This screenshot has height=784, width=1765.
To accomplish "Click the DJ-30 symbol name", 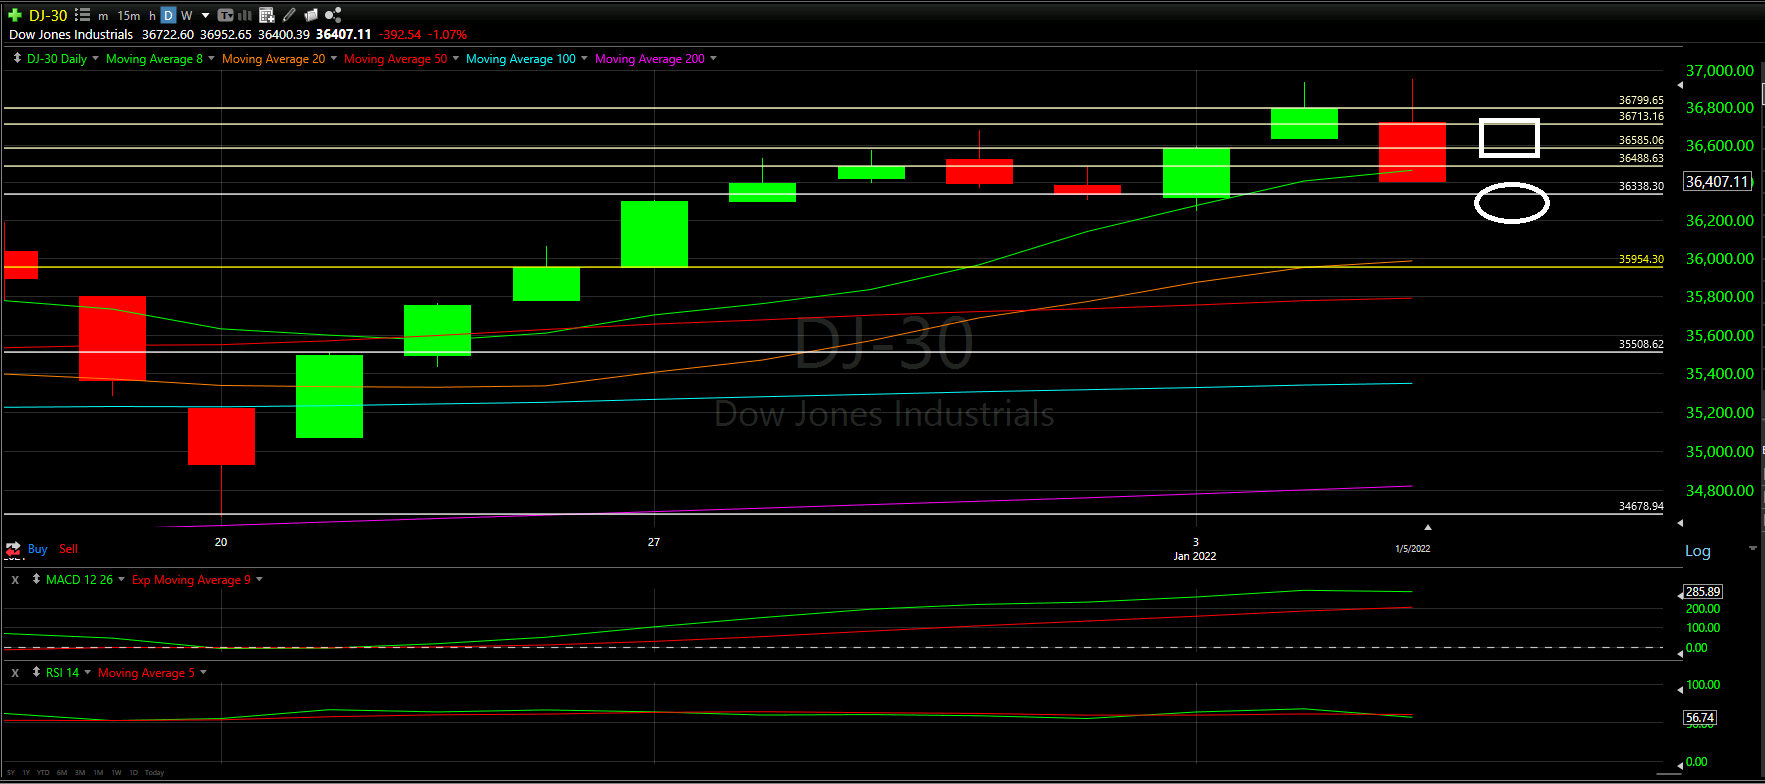I will click(x=48, y=15).
